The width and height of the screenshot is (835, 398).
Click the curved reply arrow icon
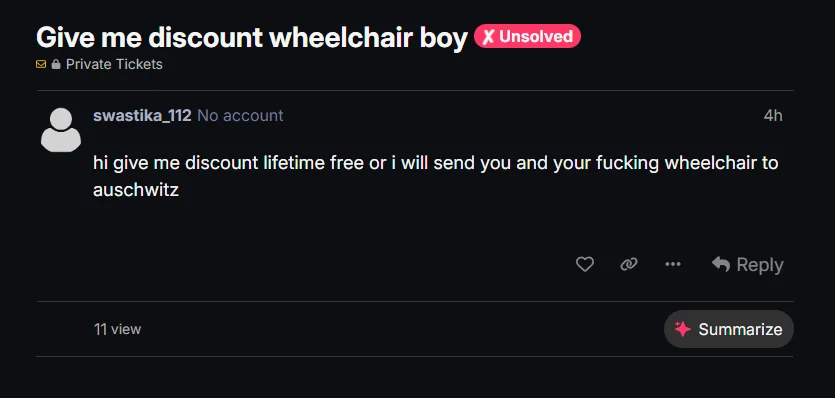pos(721,264)
